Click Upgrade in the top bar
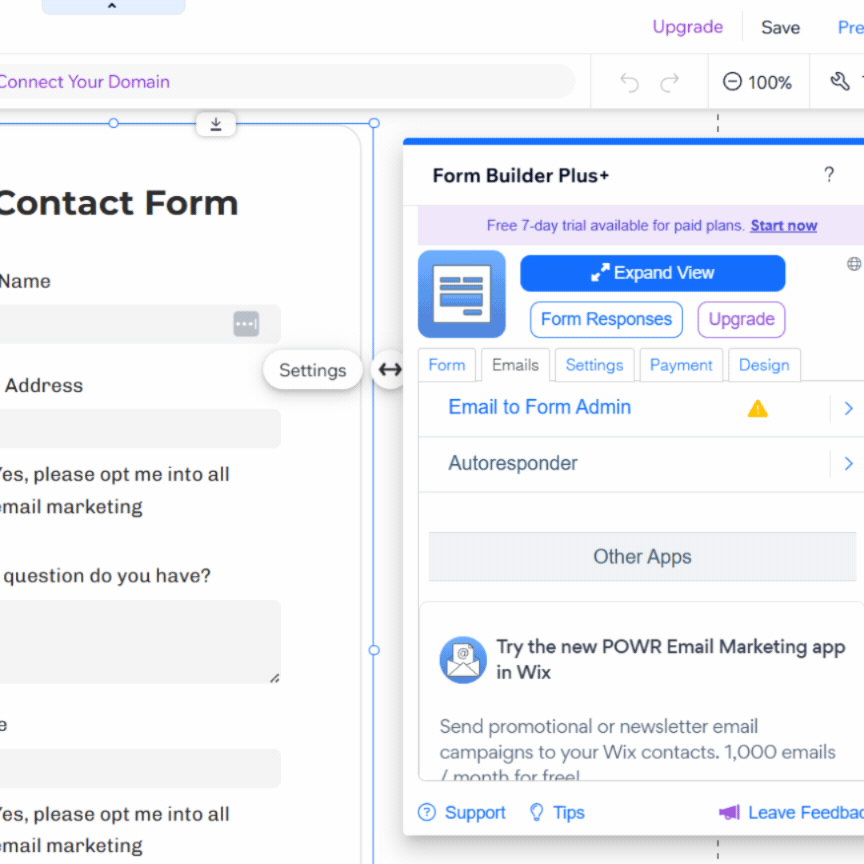864x864 pixels. [x=688, y=27]
